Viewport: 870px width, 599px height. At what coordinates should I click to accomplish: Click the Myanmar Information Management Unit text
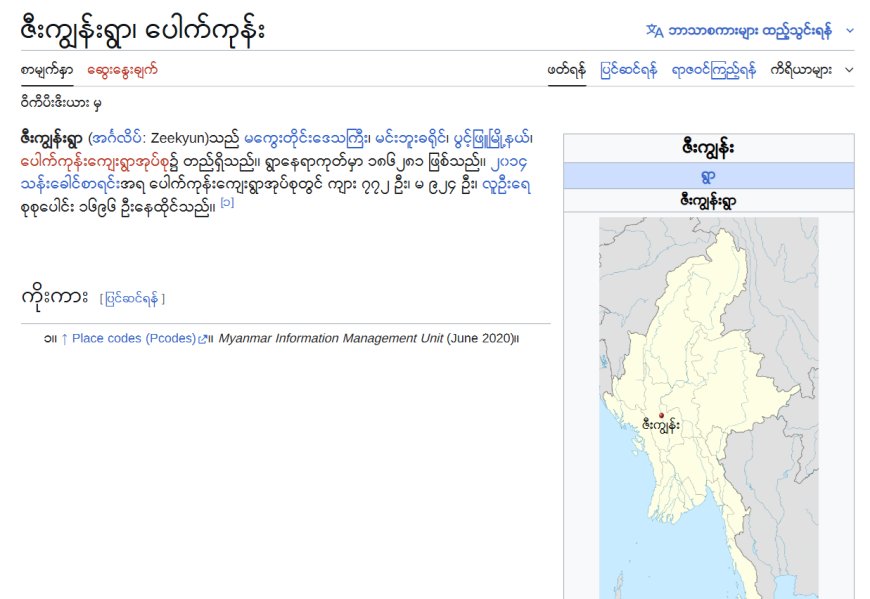pos(331,338)
